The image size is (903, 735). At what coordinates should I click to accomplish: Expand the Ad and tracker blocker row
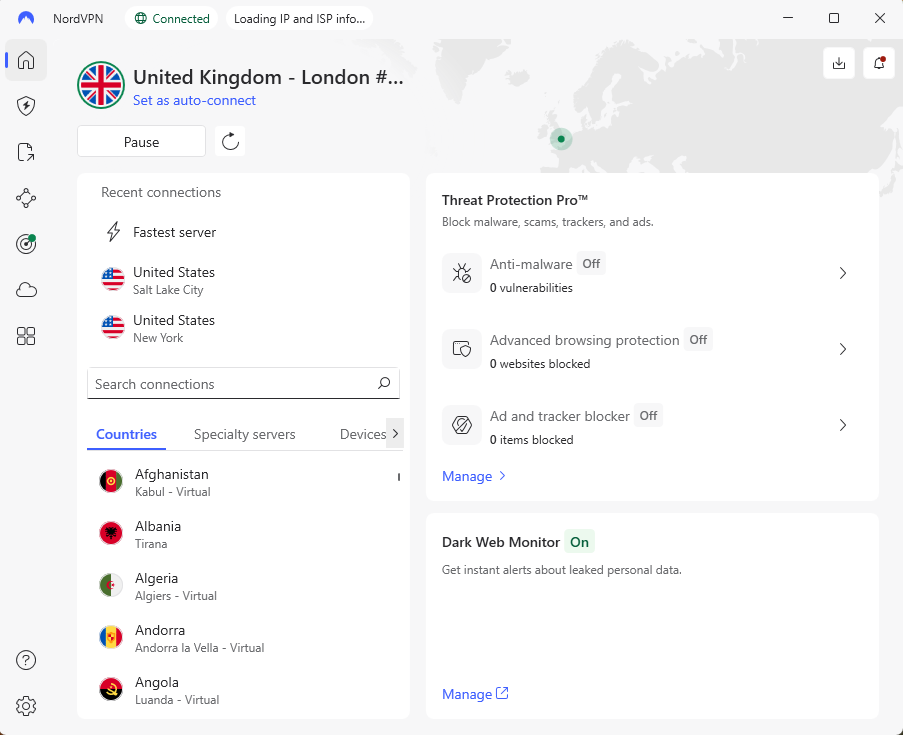pos(842,424)
